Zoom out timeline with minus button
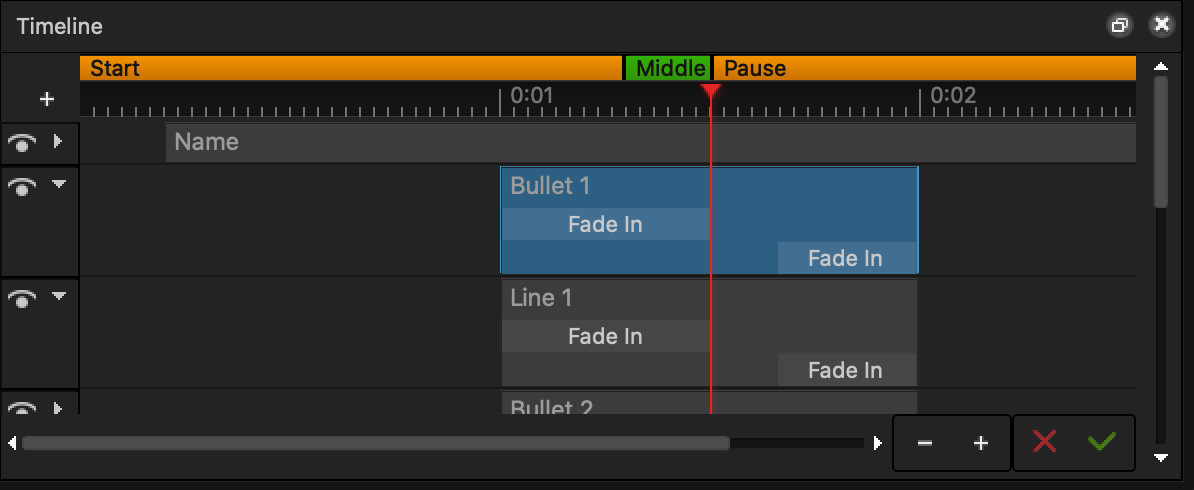 (x=925, y=443)
